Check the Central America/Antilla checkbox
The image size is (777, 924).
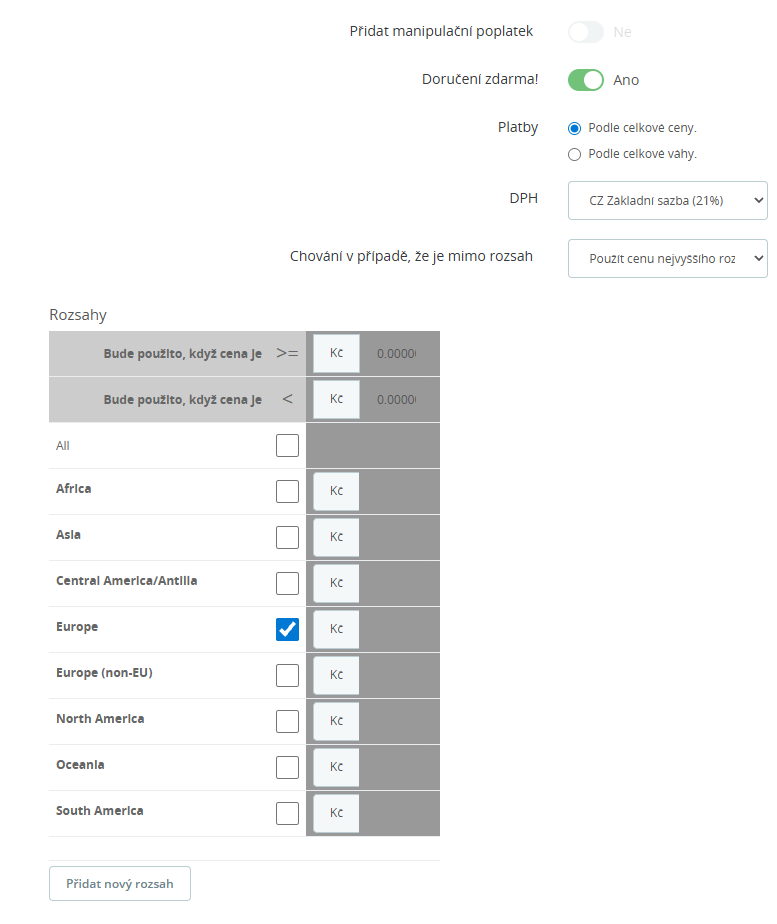coord(287,583)
